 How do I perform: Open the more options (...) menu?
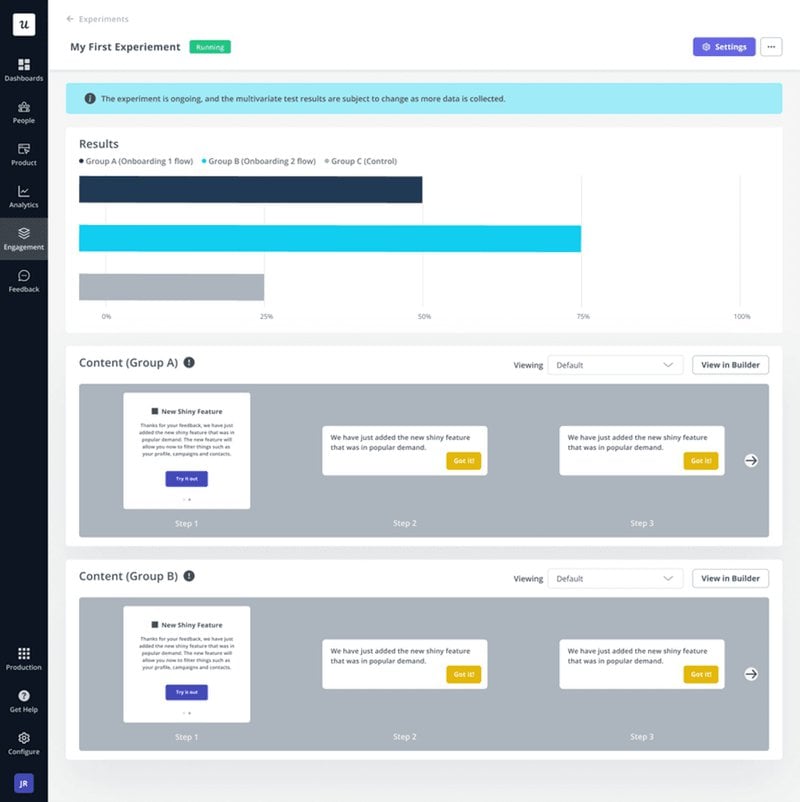(x=771, y=46)
